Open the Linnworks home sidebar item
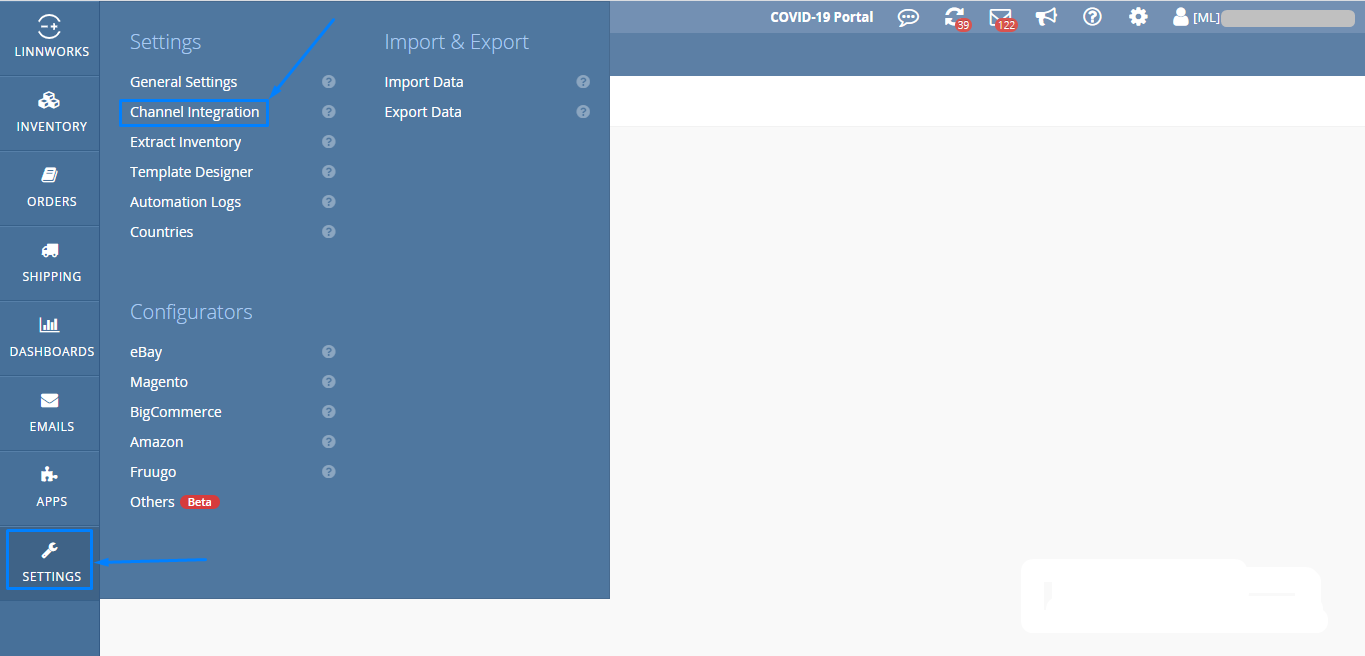 (50, 38)
